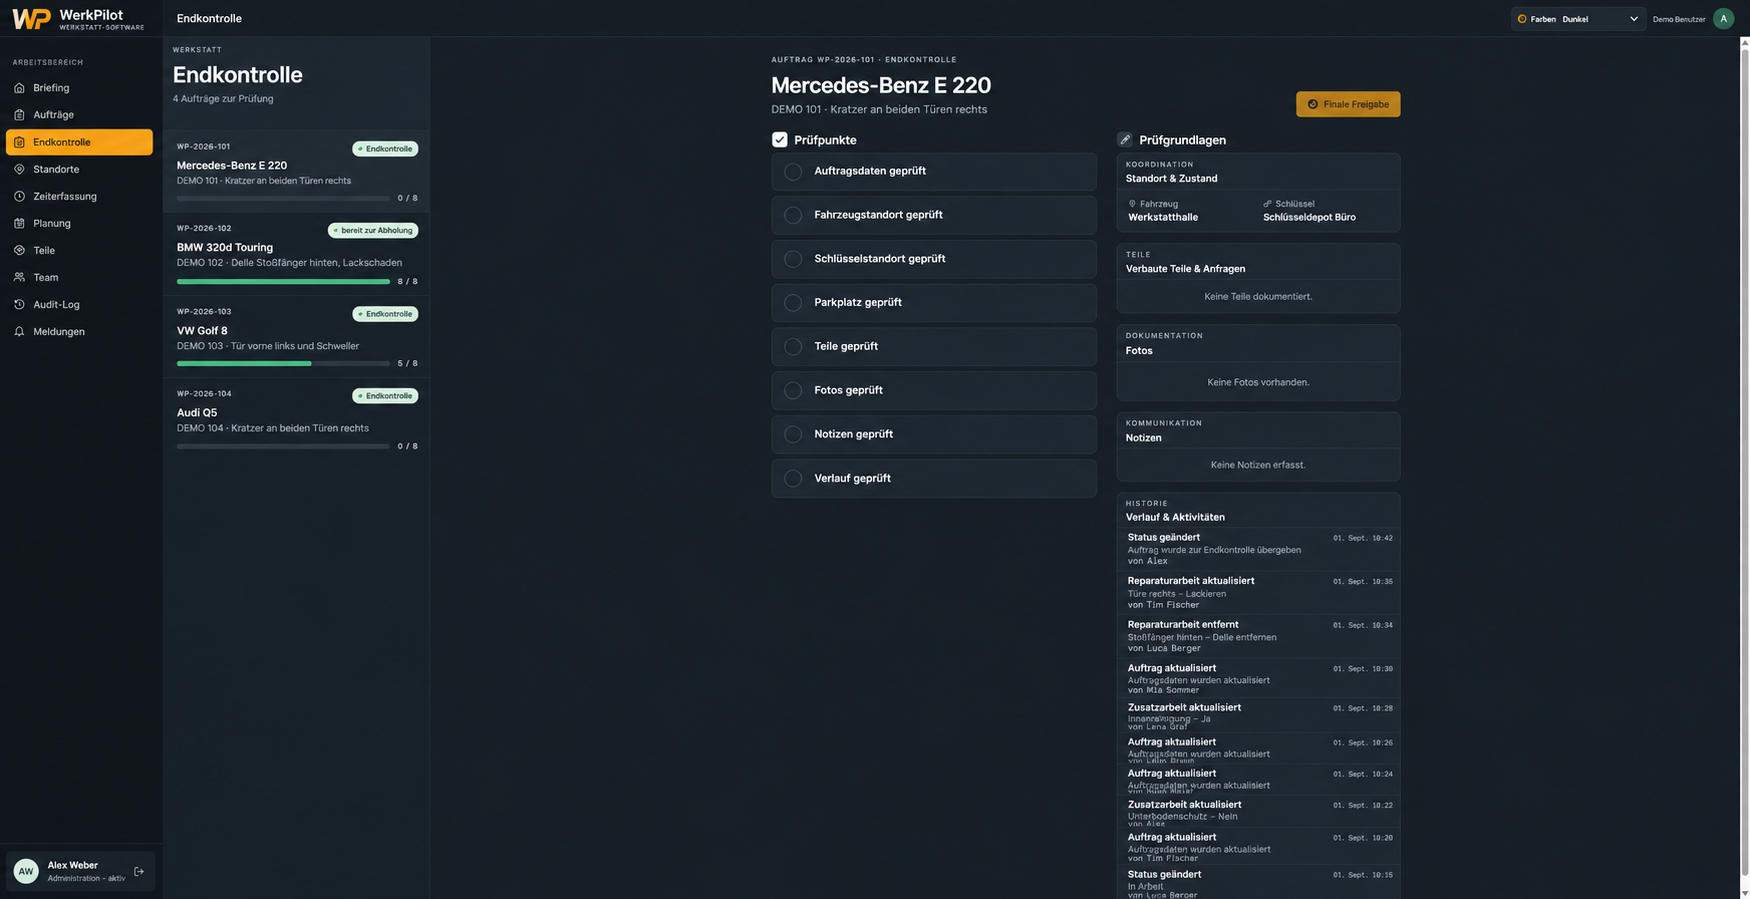Screen dimensions: 1750x899
Task: Click the Teile sidebar icon
Action: 19,250
